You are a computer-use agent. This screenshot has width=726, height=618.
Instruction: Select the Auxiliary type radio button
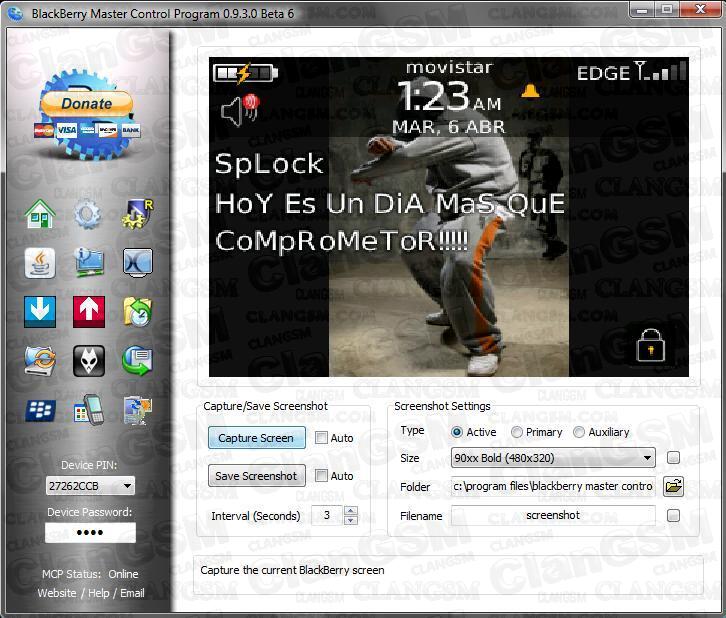coord(579,432)
